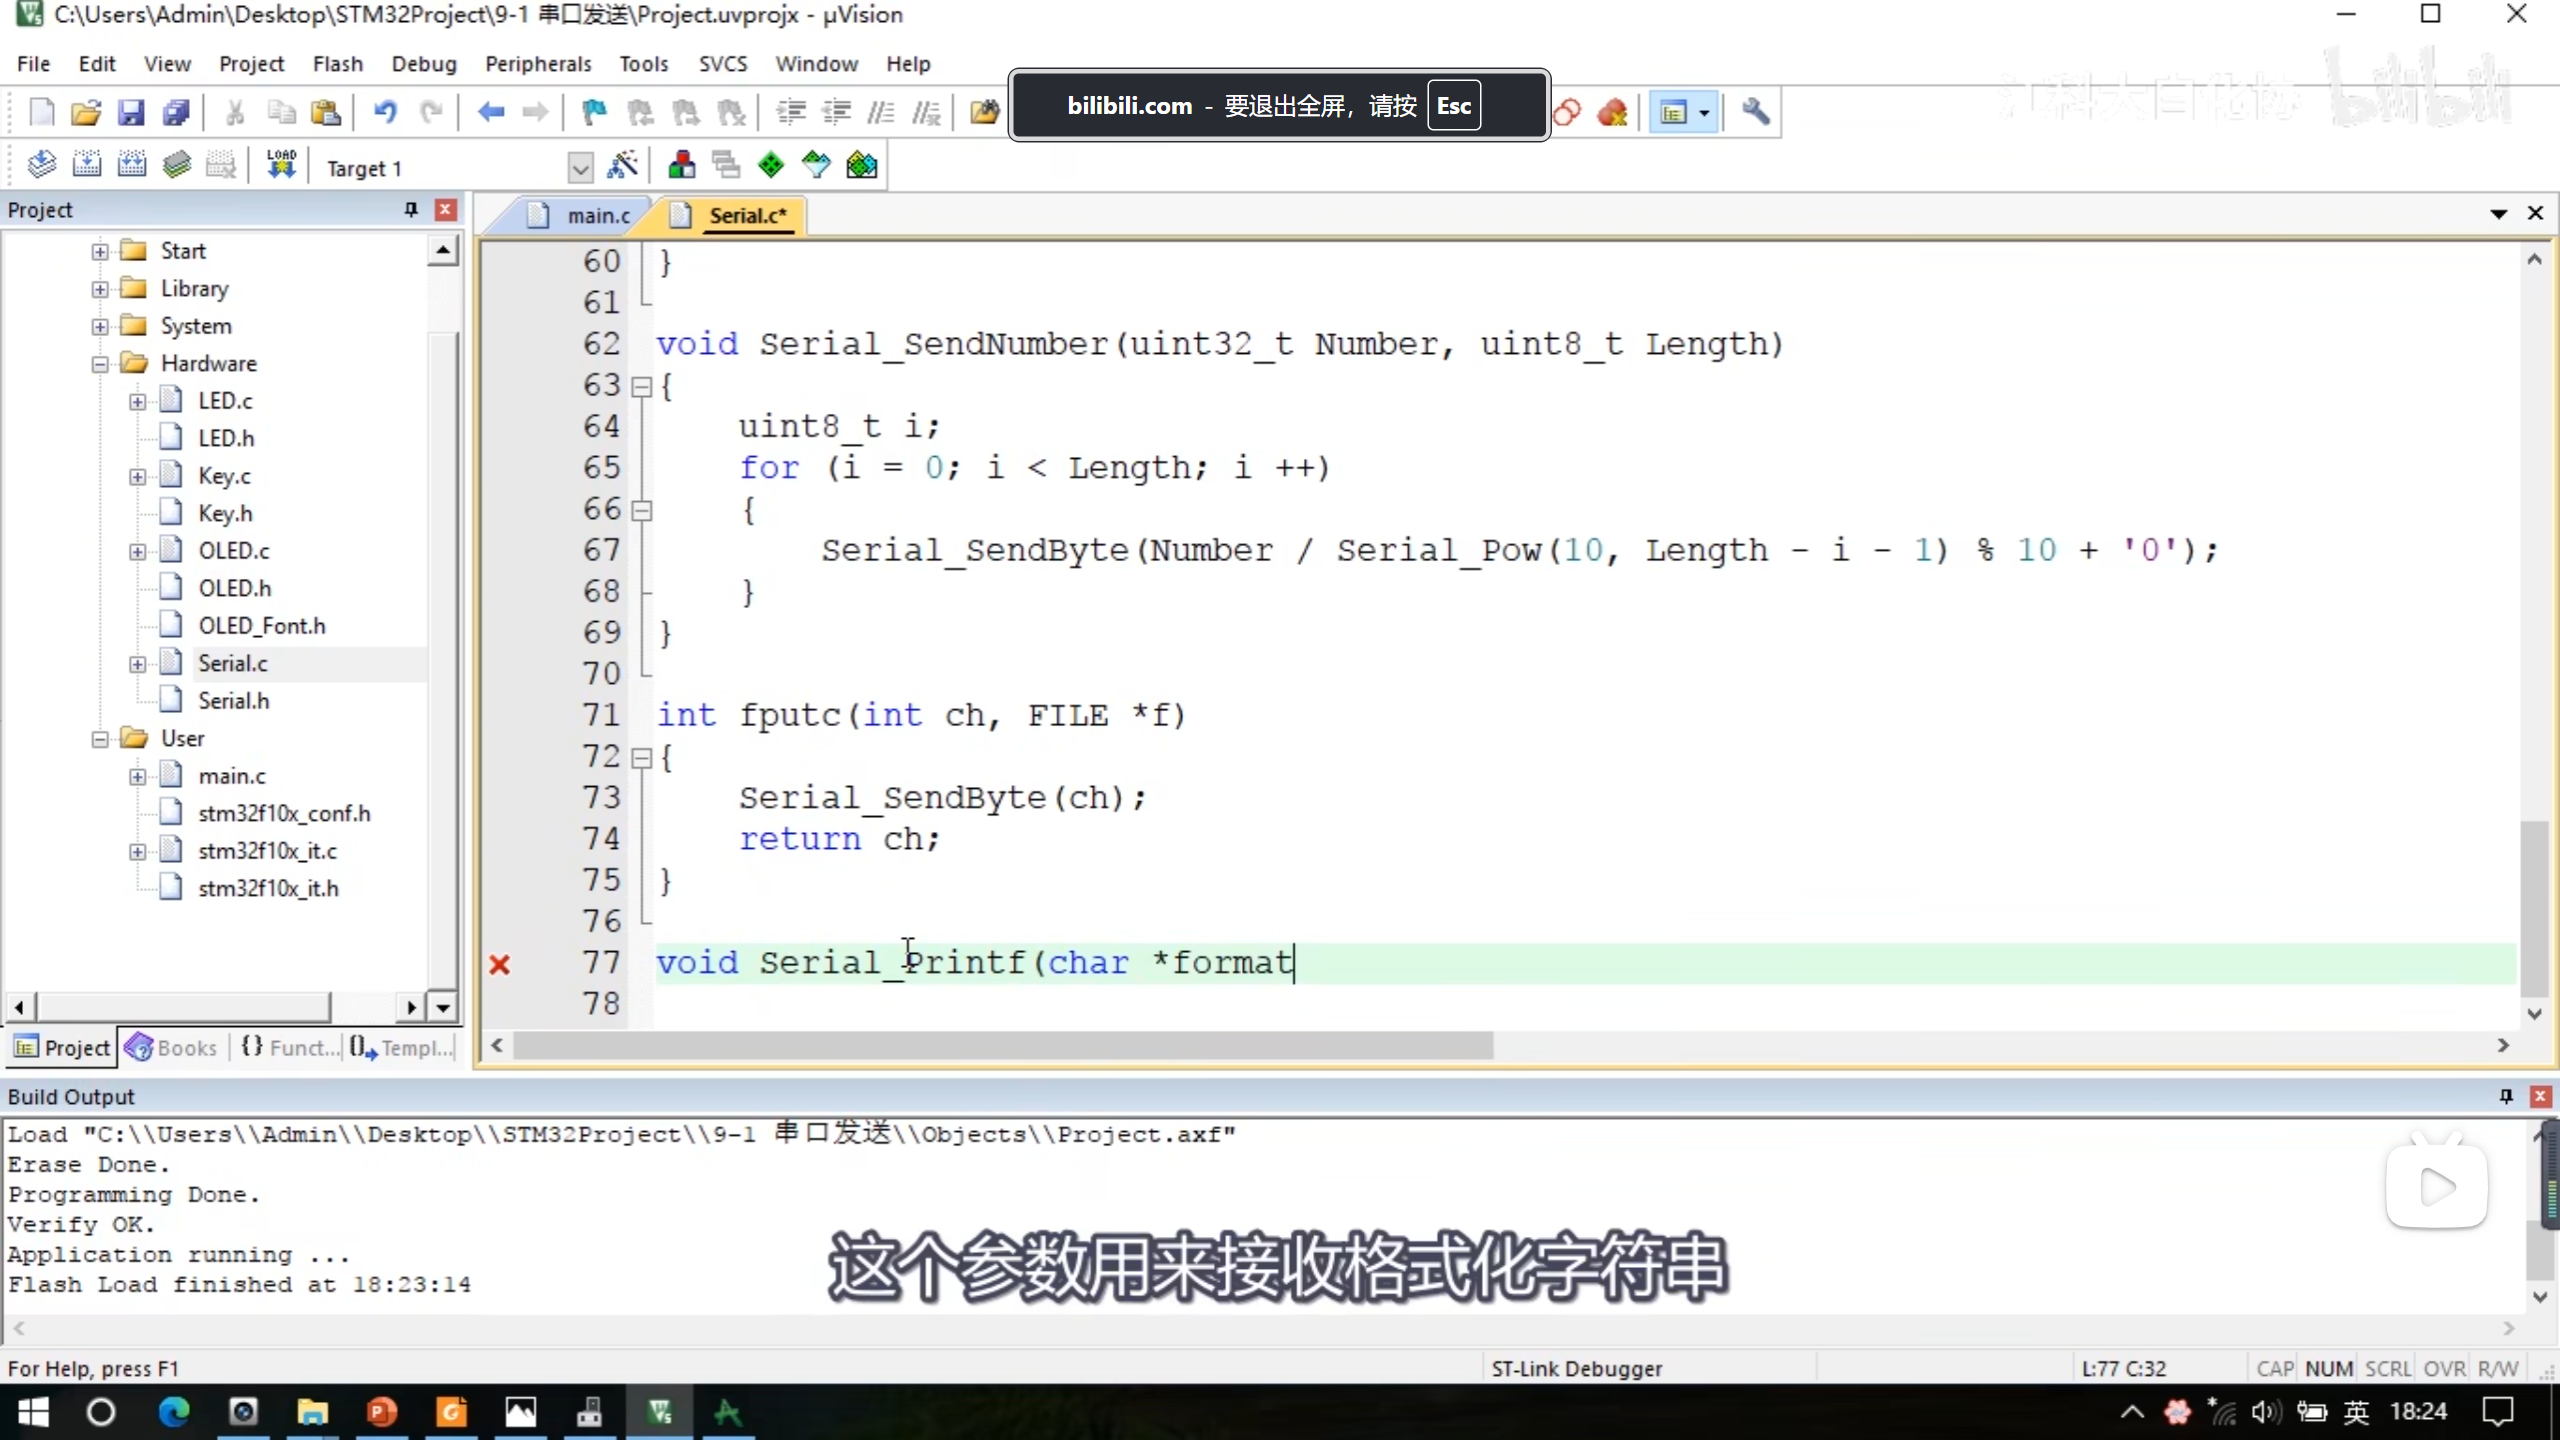The height and width of the screenshot is (1440, 2560).
Task: Open the Peripherals menu
Action: coord(538,64)
